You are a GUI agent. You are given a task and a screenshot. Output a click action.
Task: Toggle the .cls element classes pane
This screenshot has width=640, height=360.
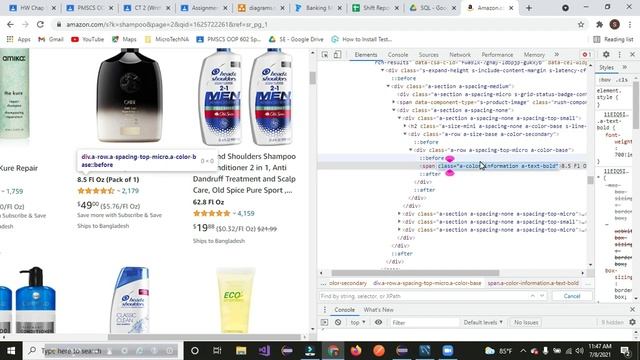click(622, 80)
